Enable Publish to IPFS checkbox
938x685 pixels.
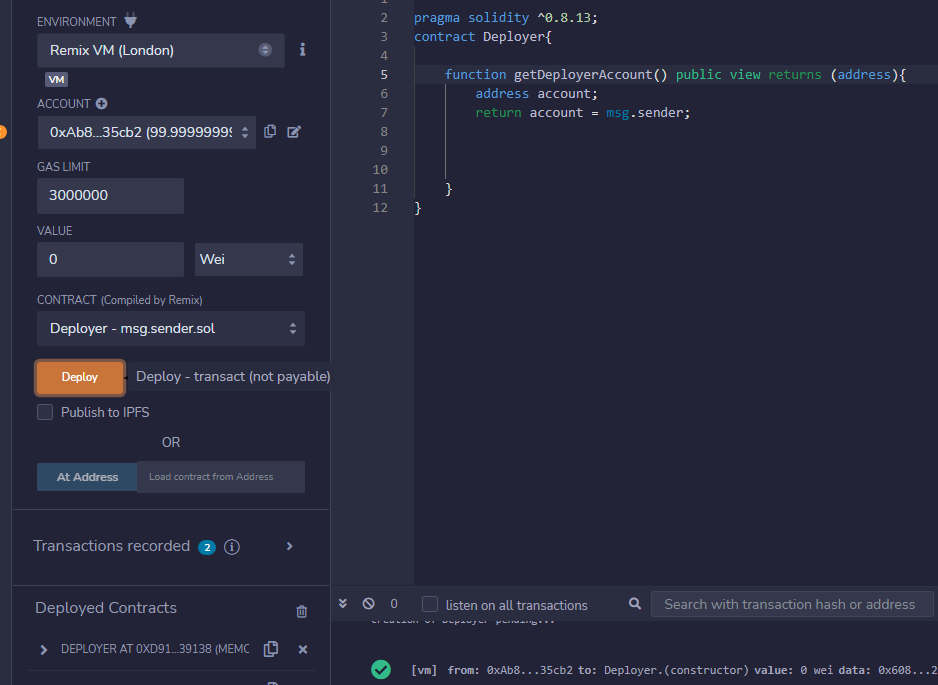[x=45, y=412]
